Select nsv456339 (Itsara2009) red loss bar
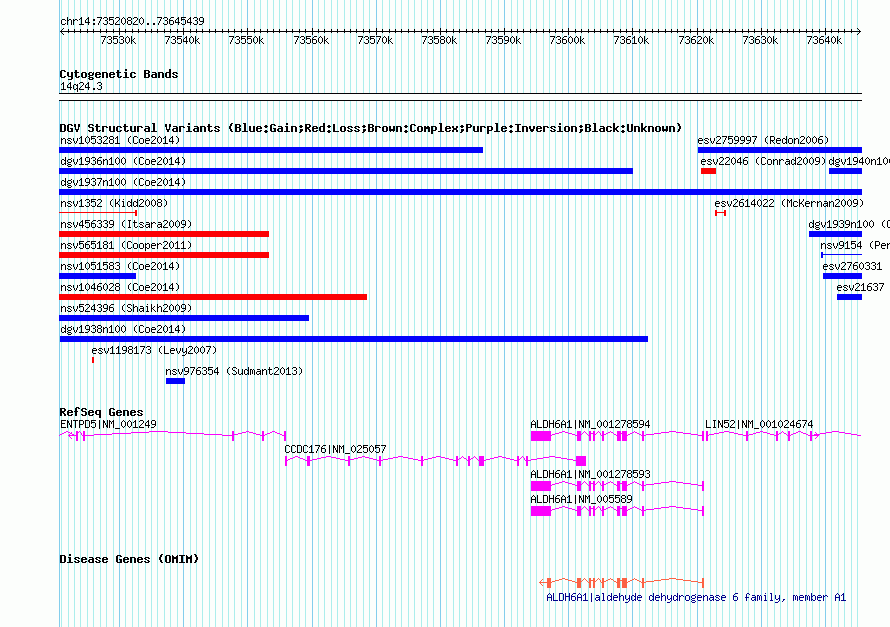 [x=164, y=234]
